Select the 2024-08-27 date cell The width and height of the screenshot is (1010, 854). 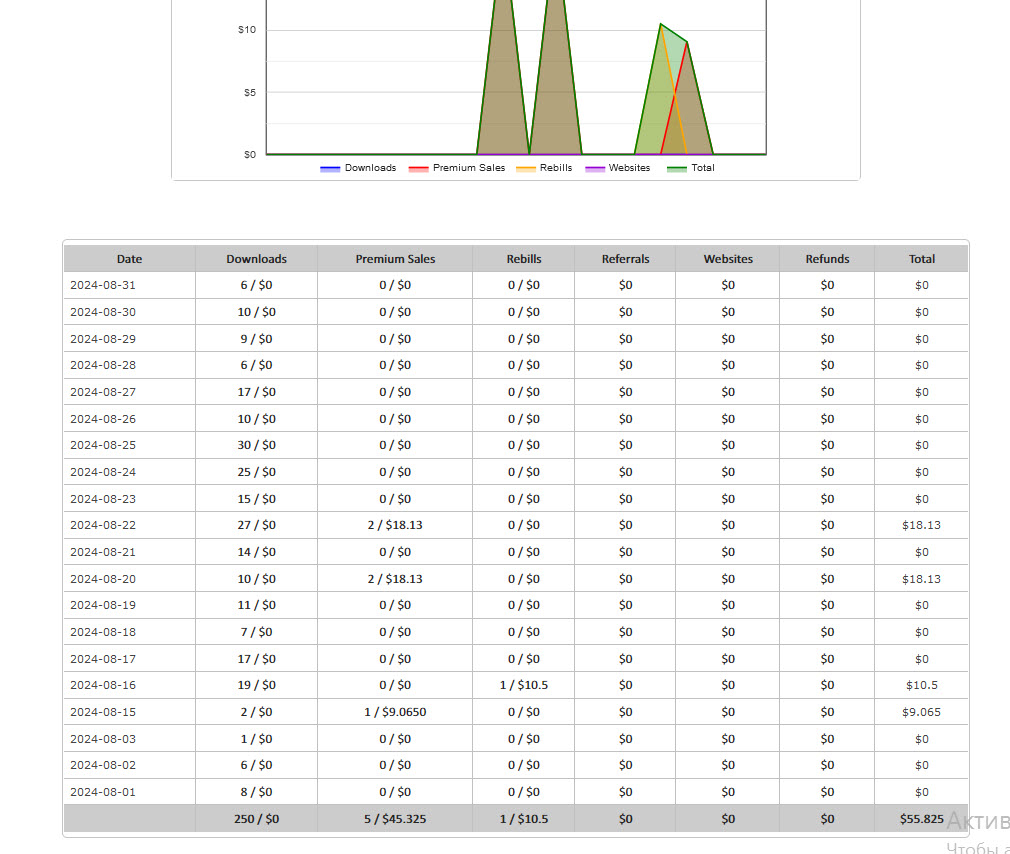pyautogui.click(x=129, y=392)
